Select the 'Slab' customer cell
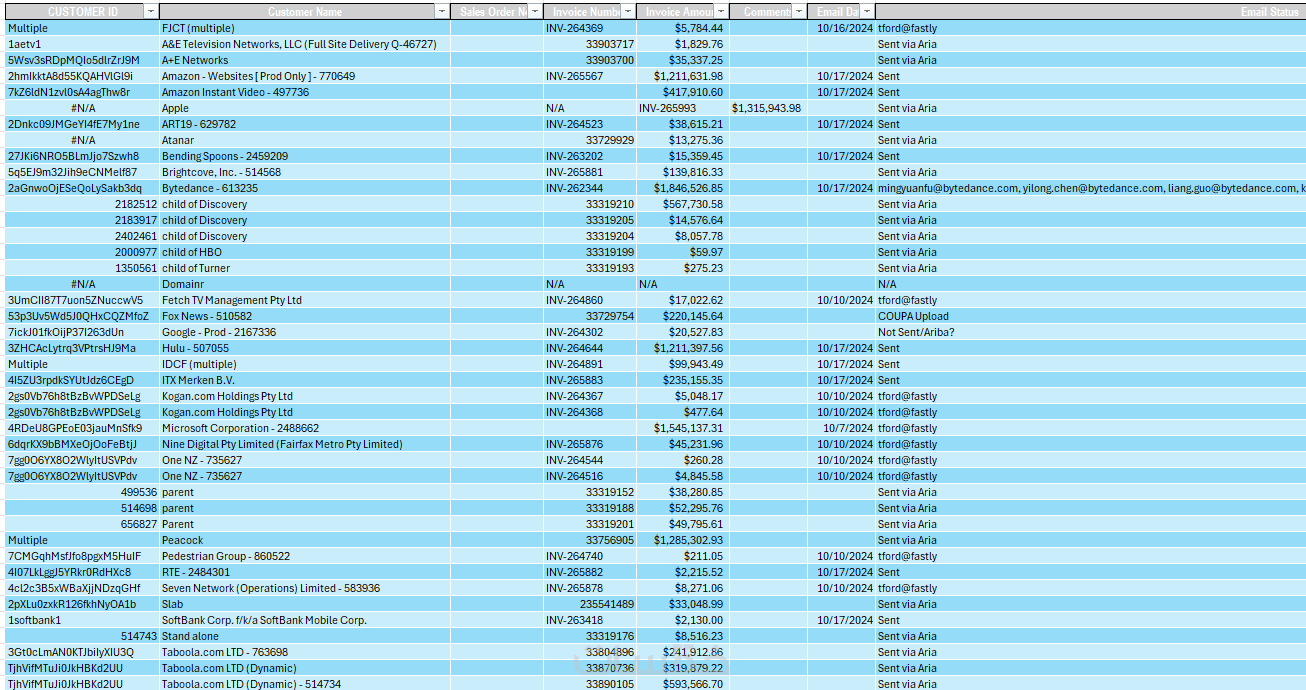 (x=305, y=604)
